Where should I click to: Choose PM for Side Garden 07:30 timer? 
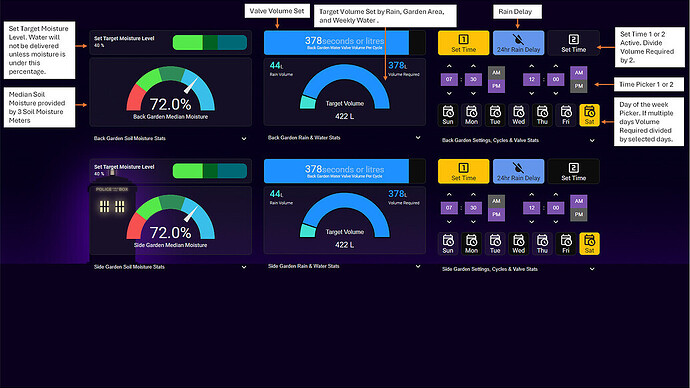tap(496, 214)
